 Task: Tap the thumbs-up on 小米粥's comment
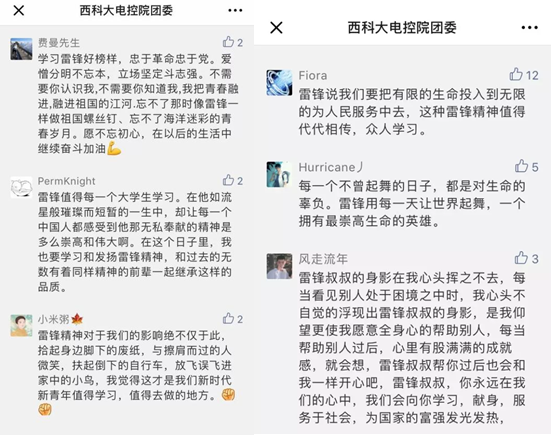[x=228, y=319]
